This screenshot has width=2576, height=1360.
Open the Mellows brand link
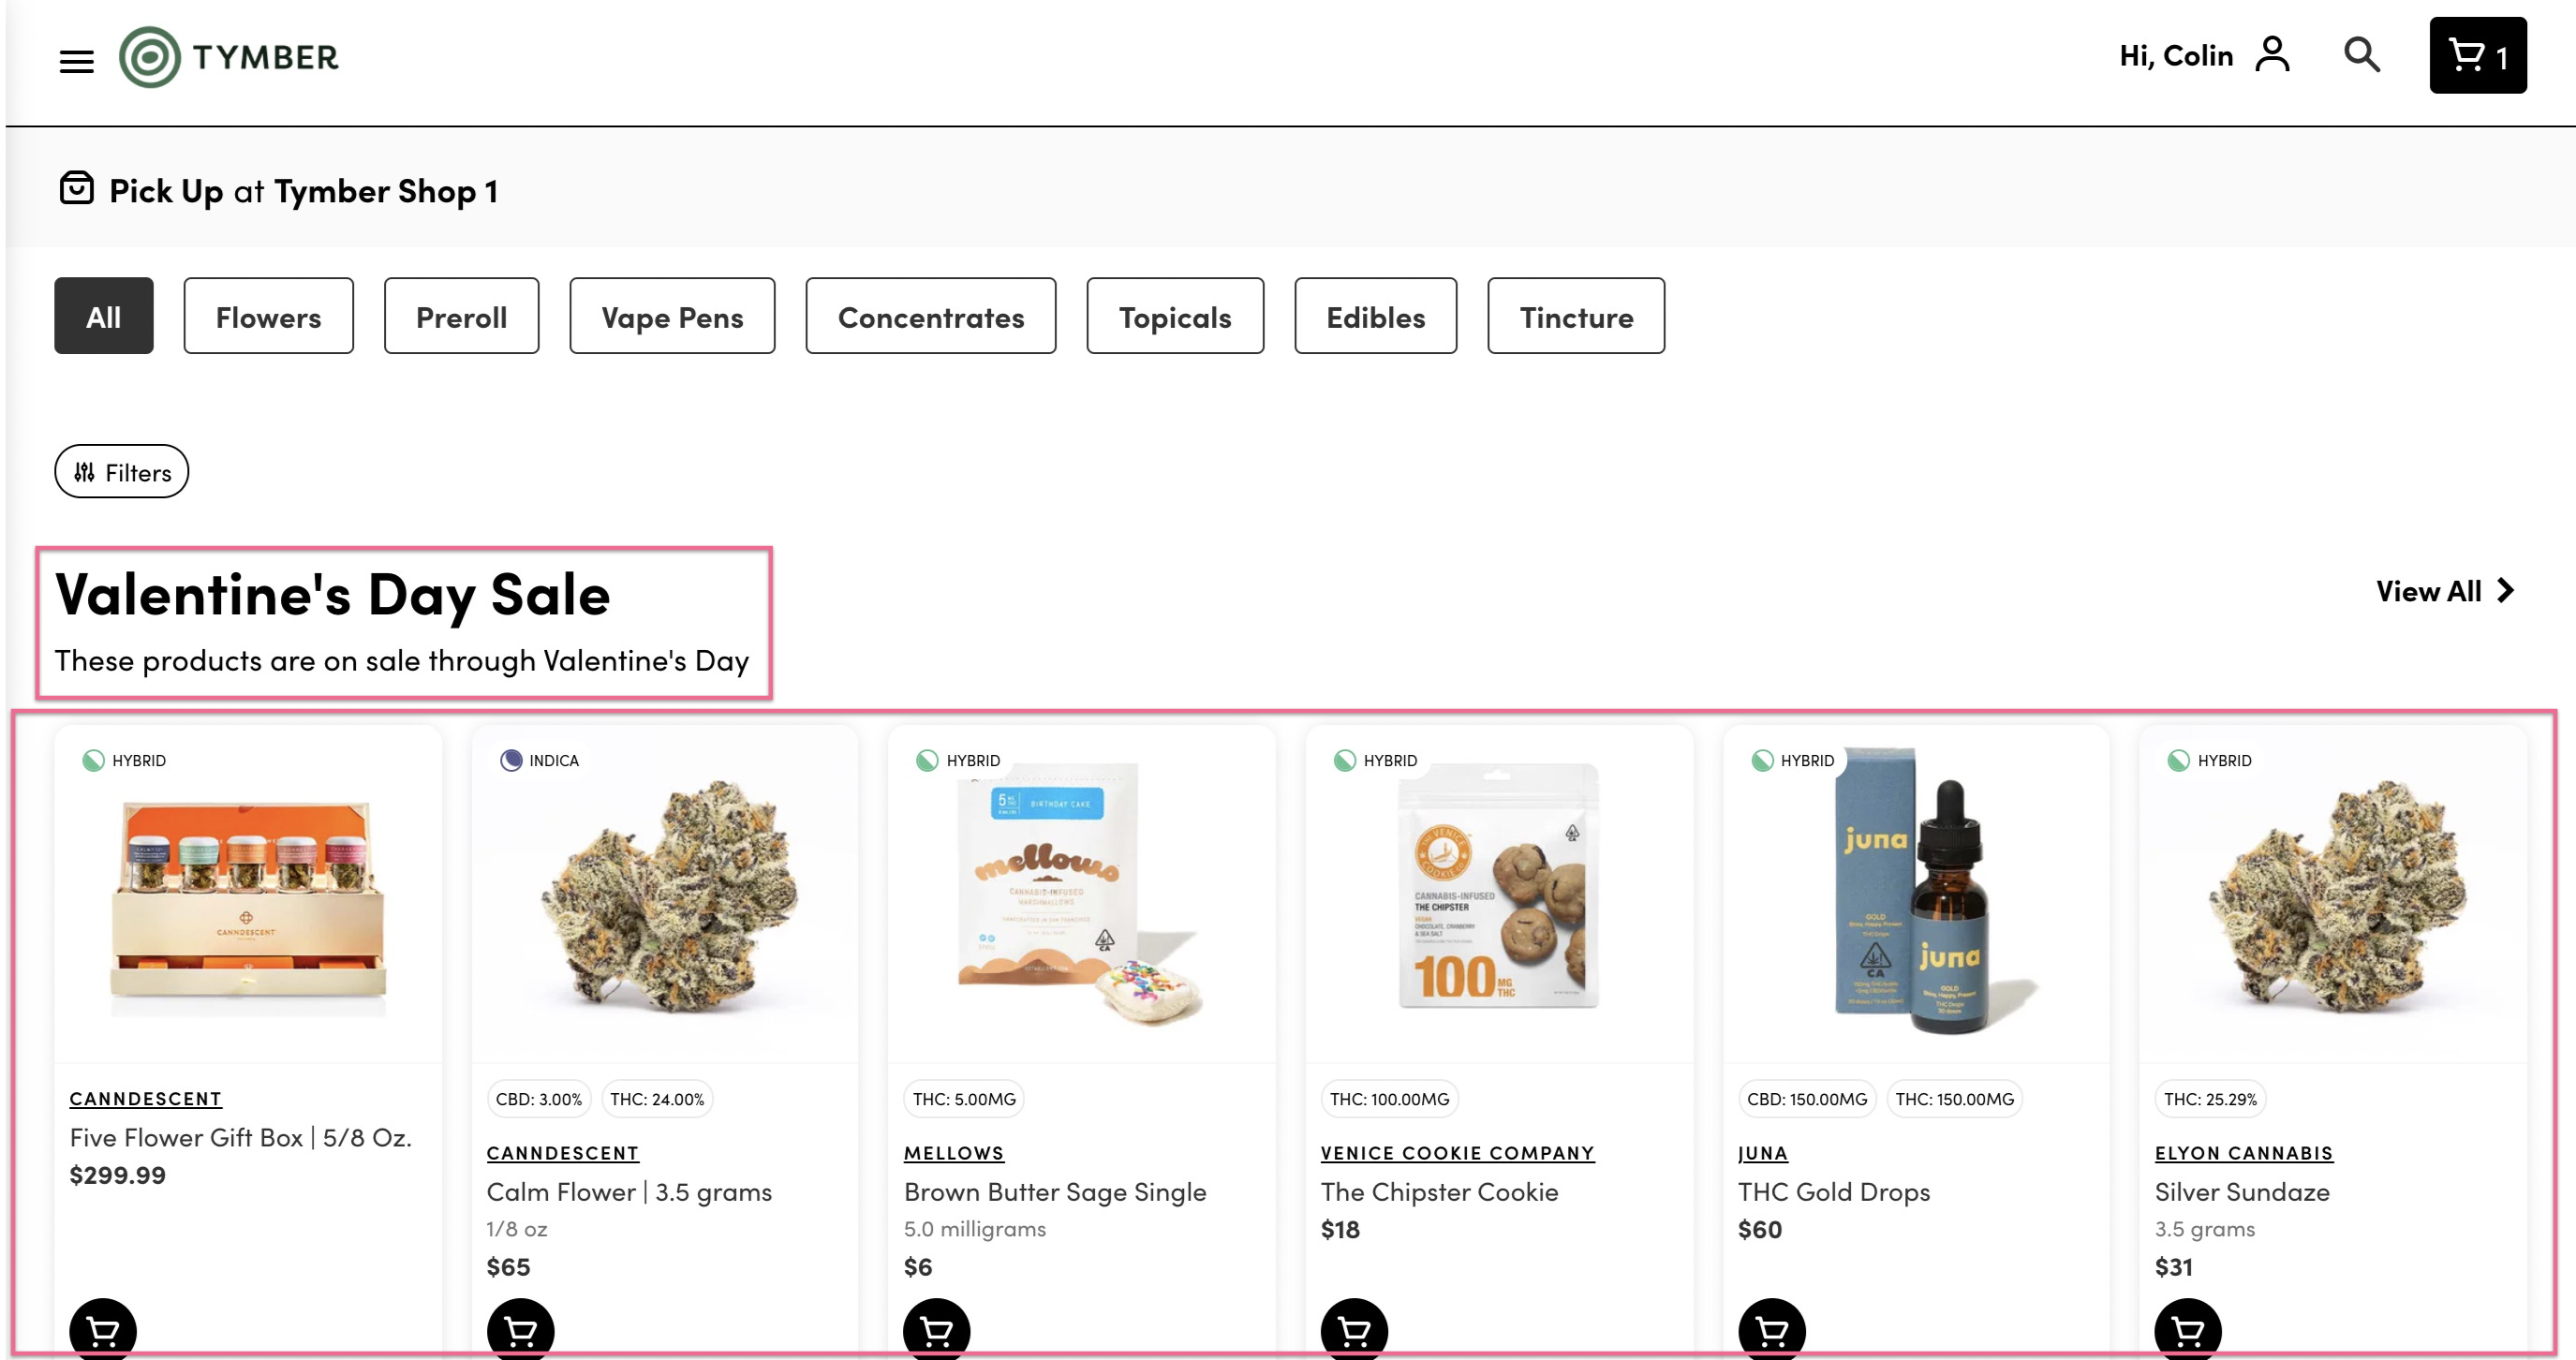pos(954,1152)
